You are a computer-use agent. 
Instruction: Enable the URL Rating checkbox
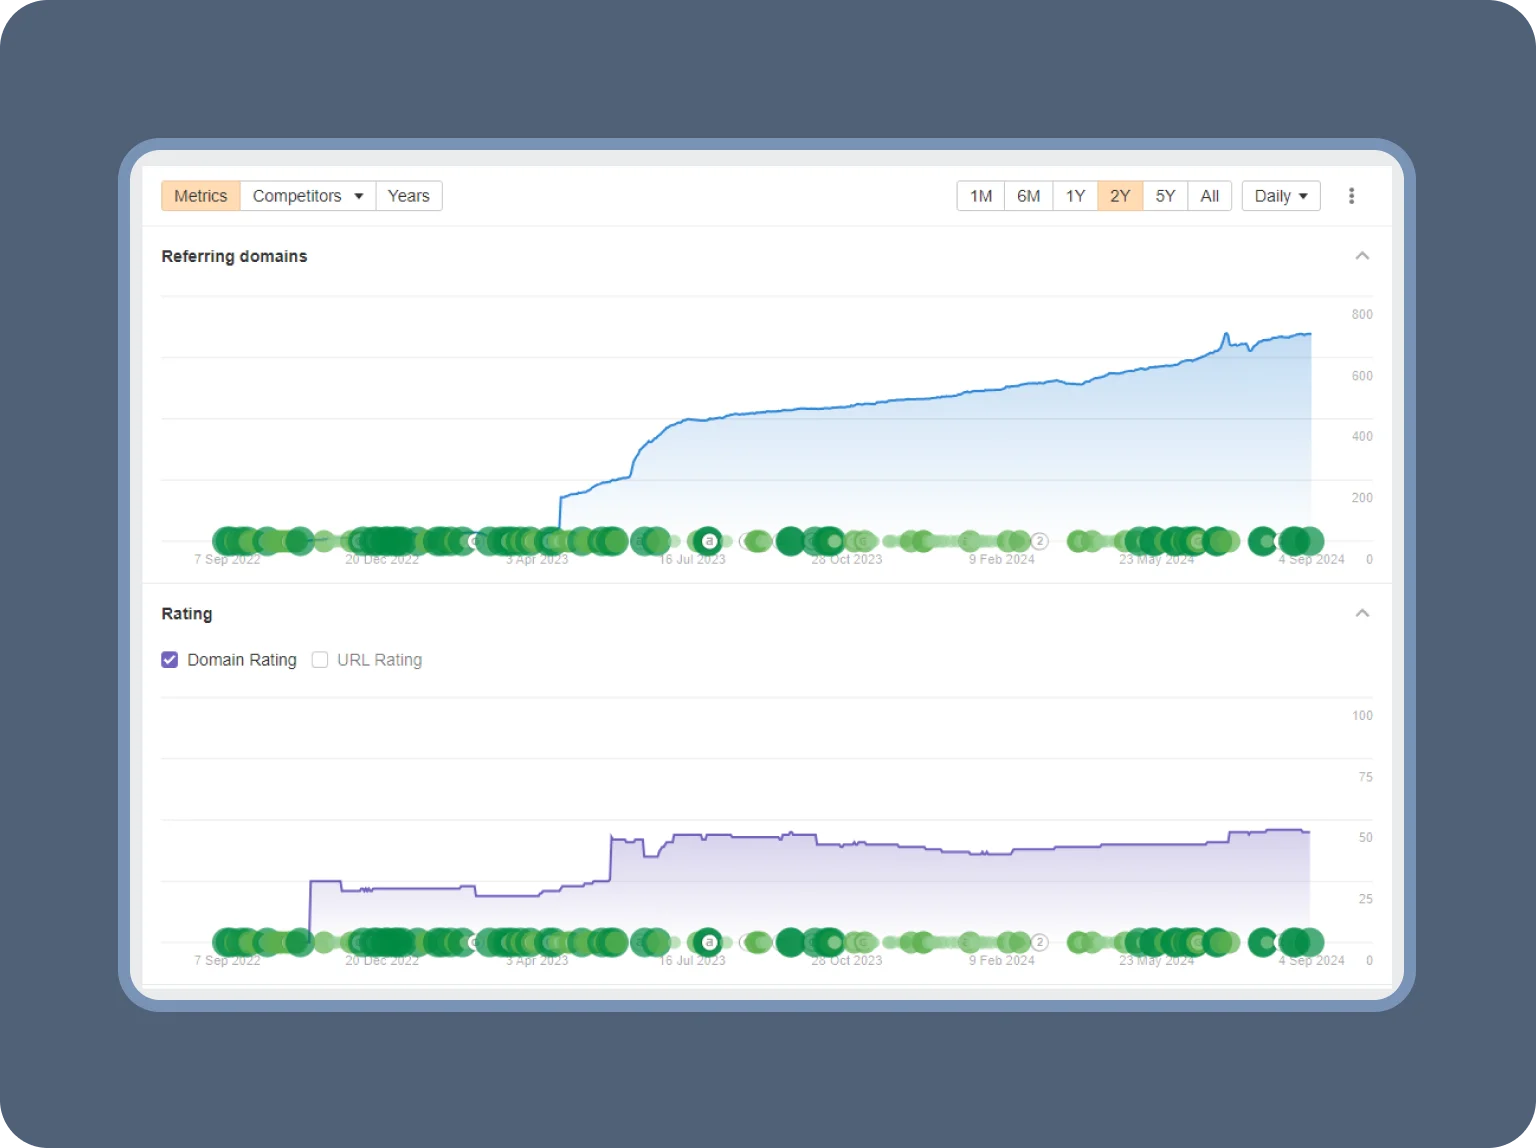point(320,660)
